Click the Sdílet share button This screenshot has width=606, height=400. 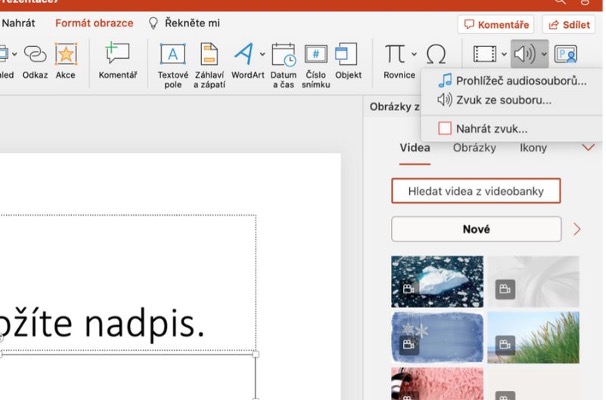[x=569, y=25]
